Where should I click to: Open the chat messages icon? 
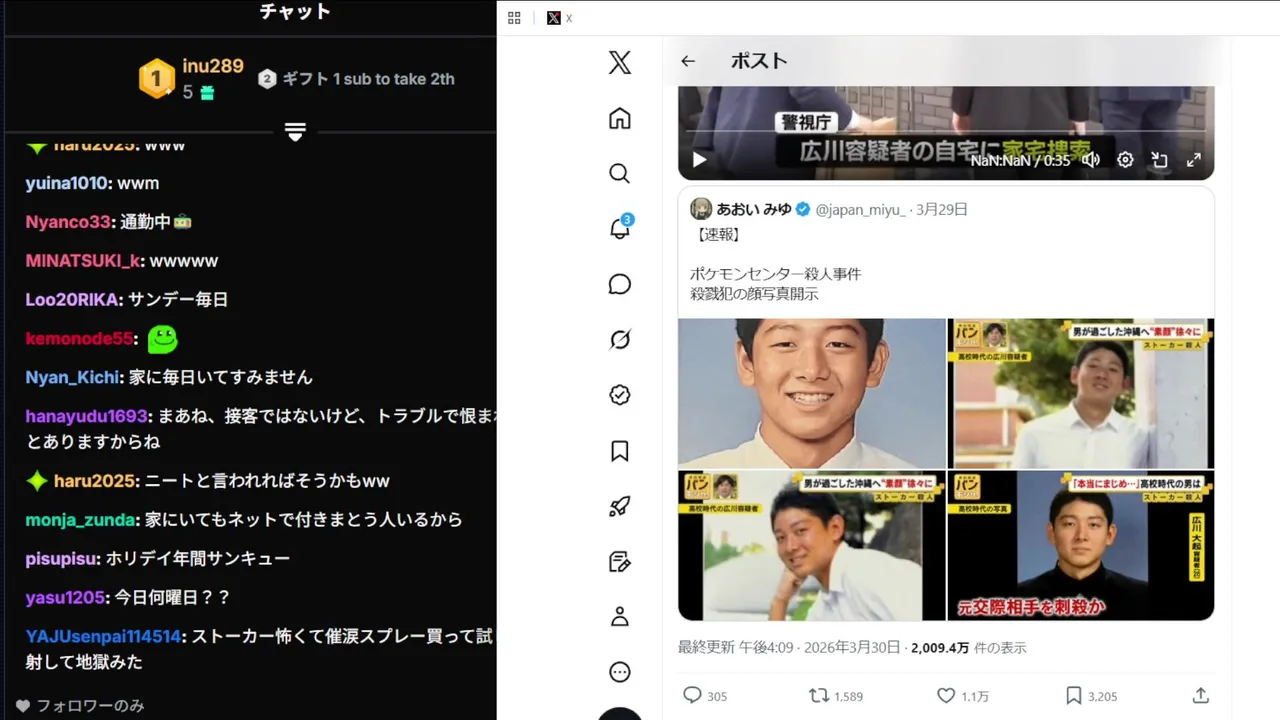(620, 284)
